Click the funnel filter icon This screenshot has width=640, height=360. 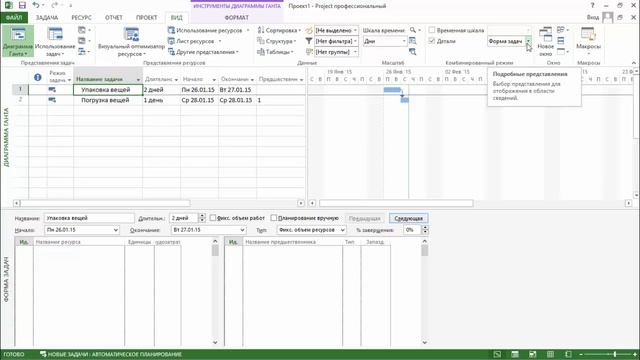coord(309,41)
